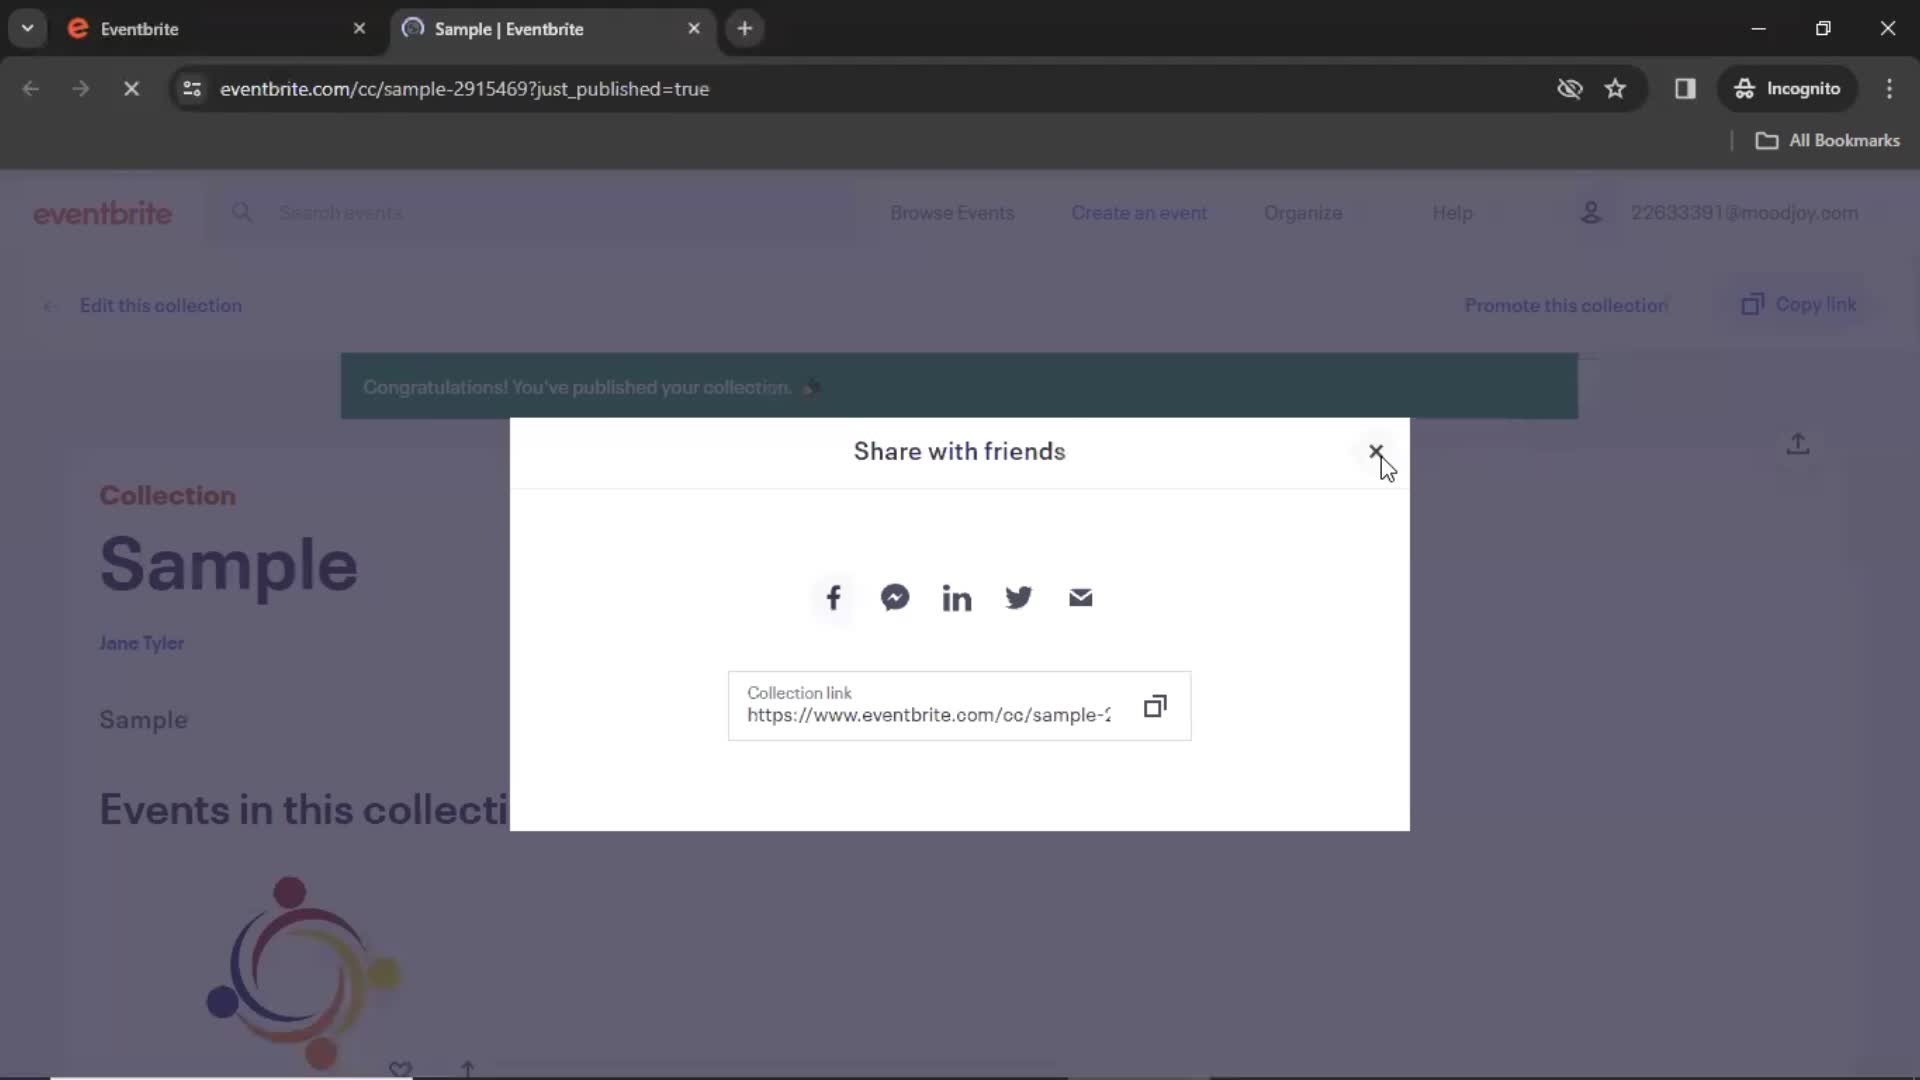Screen dimensions: 1920x1080
Task: Share collection by email icon
Action: point(1081,598)
